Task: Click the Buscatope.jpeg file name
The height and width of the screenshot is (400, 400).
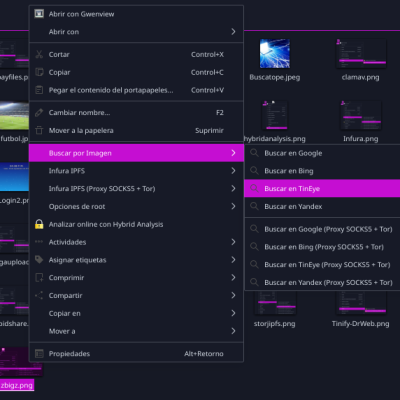Action: point(275,77)
